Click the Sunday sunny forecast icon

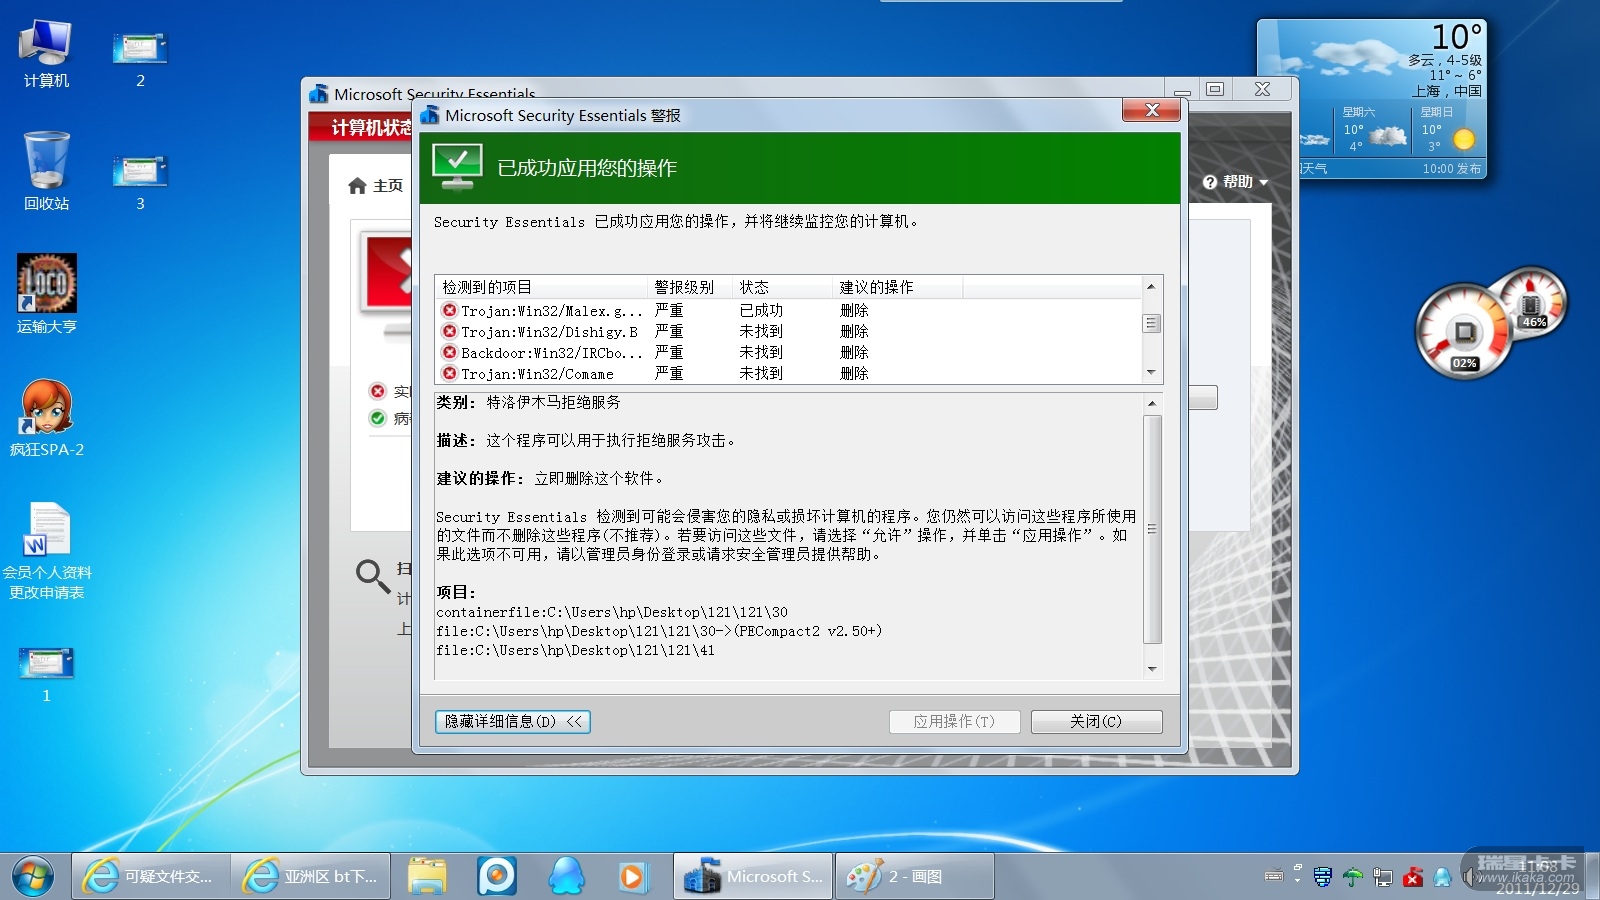[x=1464, y=138]
